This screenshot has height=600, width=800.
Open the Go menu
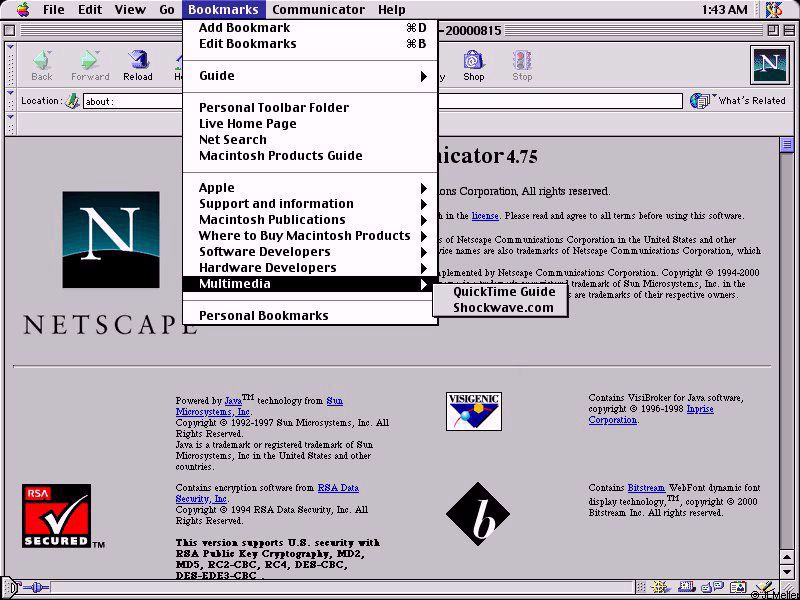[167, 9]
